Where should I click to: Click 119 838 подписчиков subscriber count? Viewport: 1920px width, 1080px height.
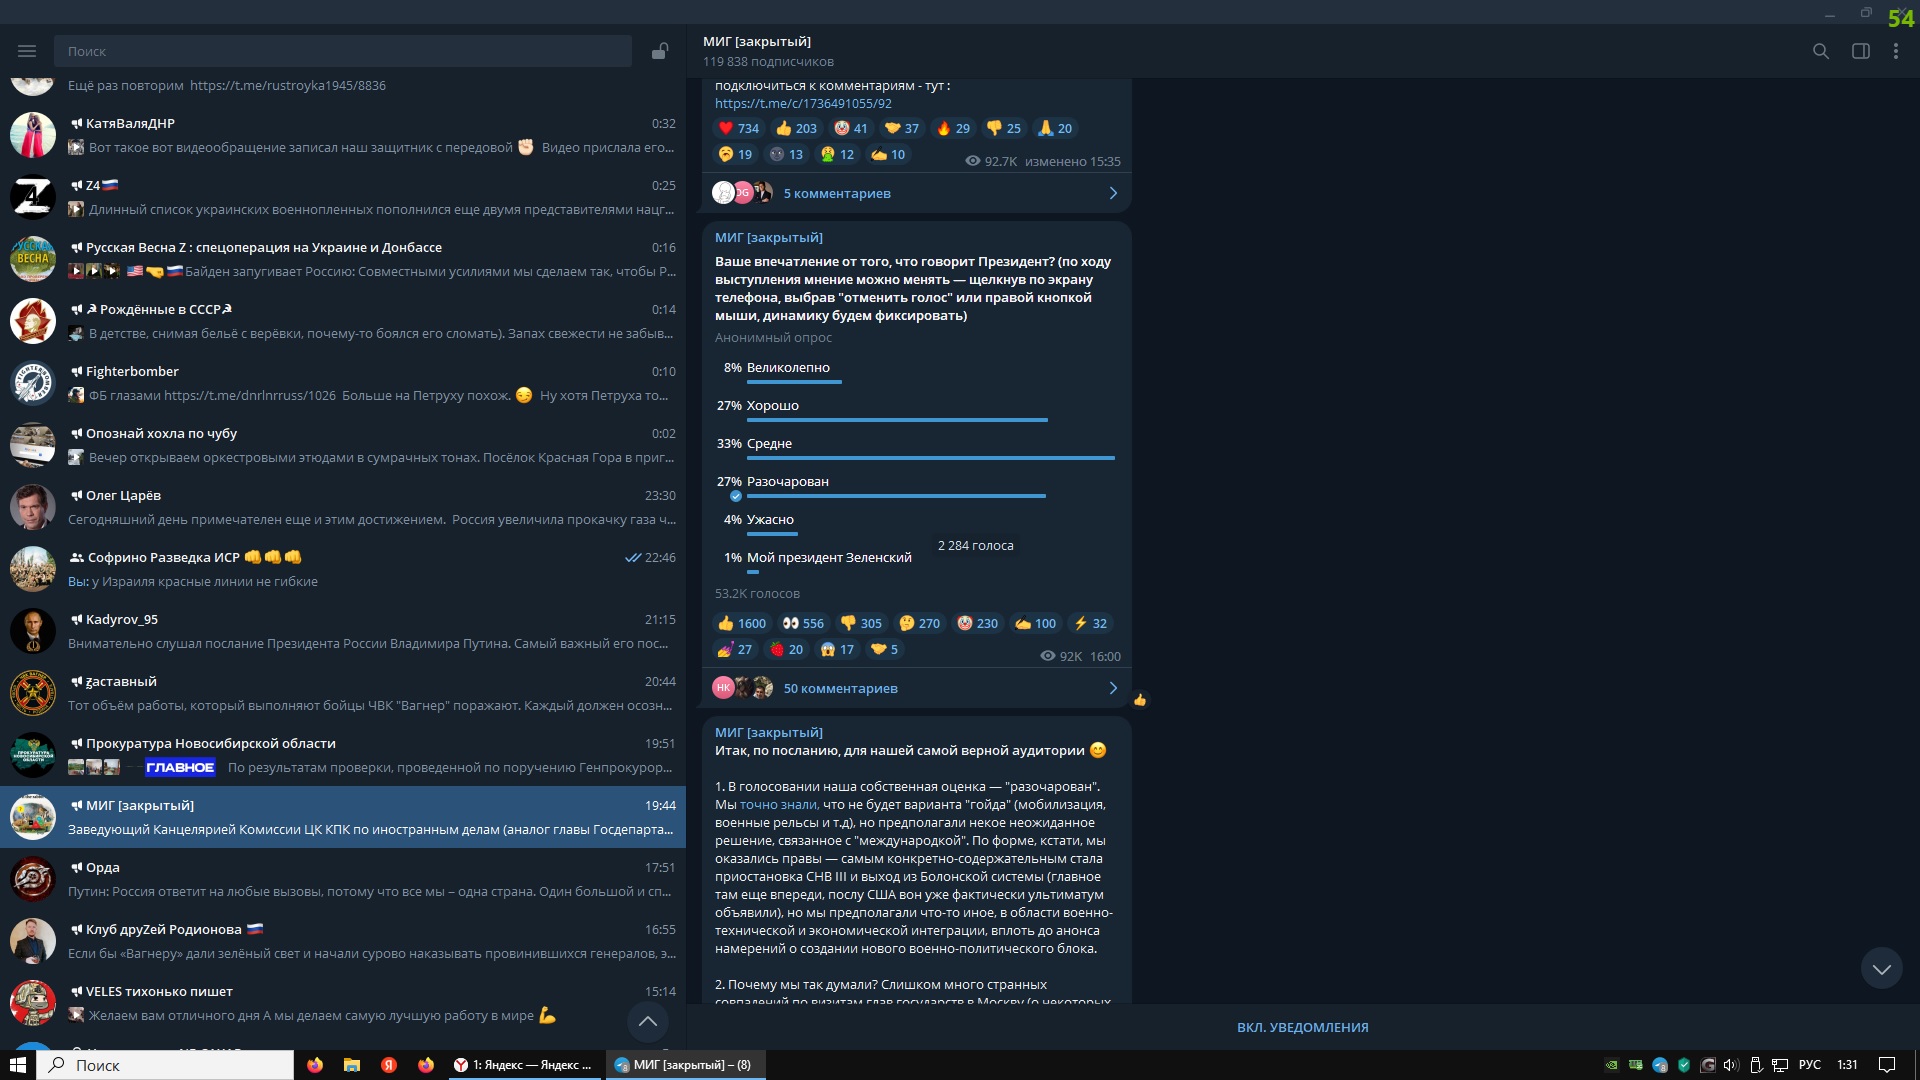(768, 62)
